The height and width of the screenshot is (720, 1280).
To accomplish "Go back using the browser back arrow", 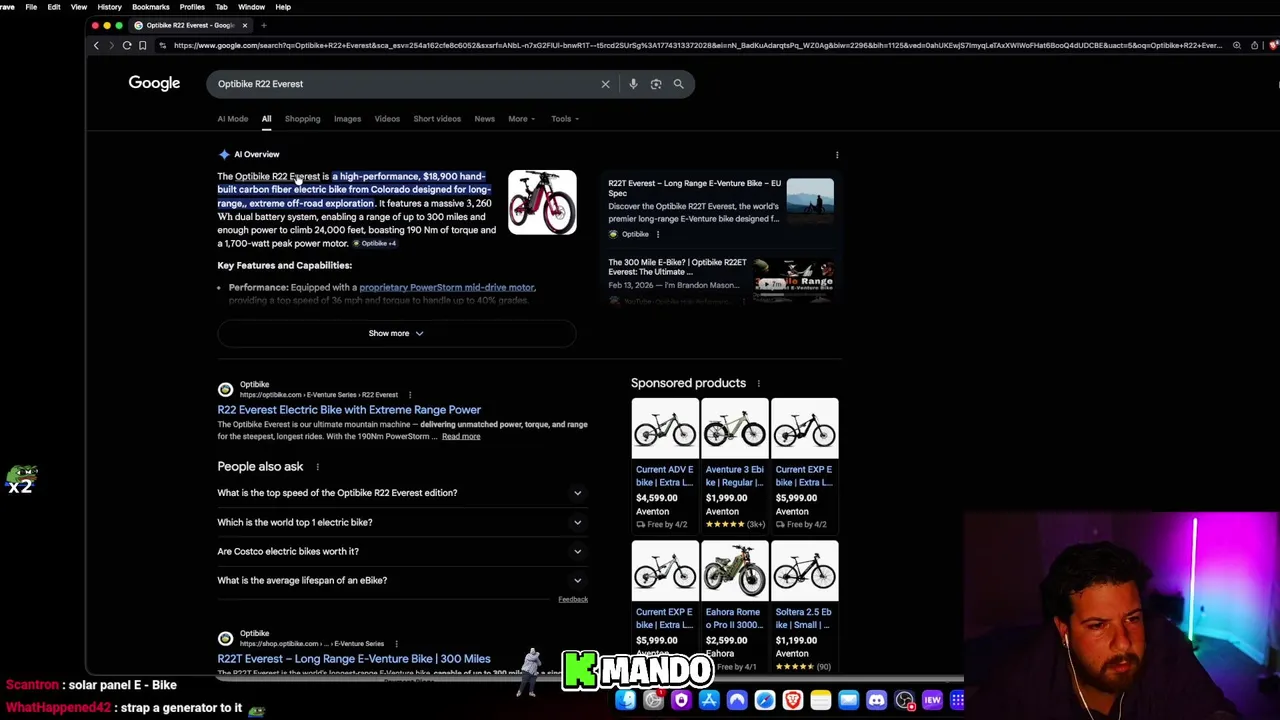I will point(96,45).
